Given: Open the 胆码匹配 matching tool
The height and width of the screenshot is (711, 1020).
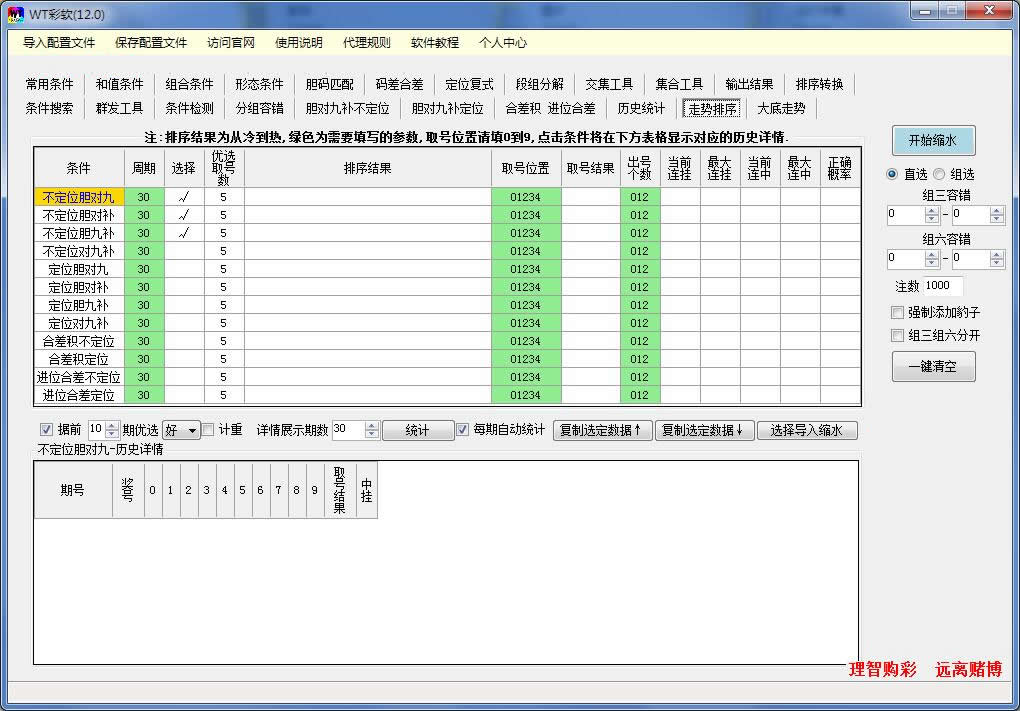Looking at the screenshot, I should [x=328, y=84].
